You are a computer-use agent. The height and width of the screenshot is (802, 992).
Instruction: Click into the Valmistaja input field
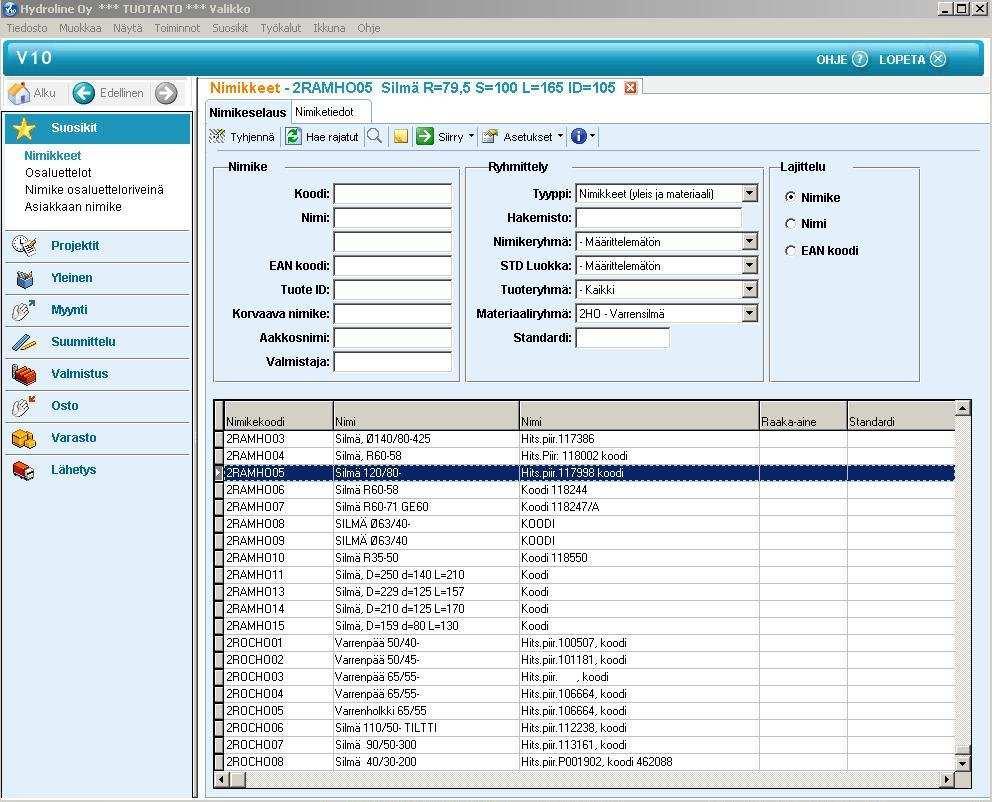pyautogui.click(x=393, y=362)
